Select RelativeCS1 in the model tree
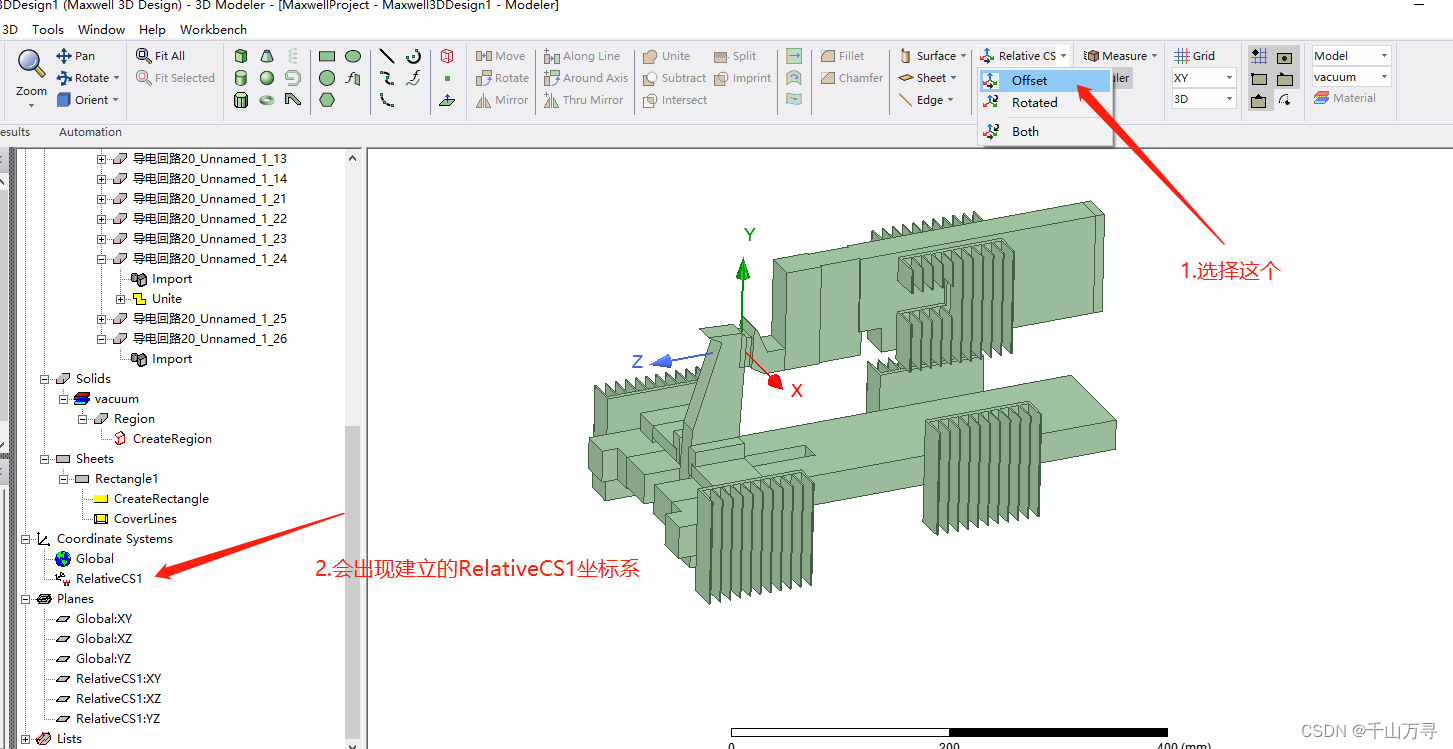This screenshot has height=749, width=1453. coord(110,578)
